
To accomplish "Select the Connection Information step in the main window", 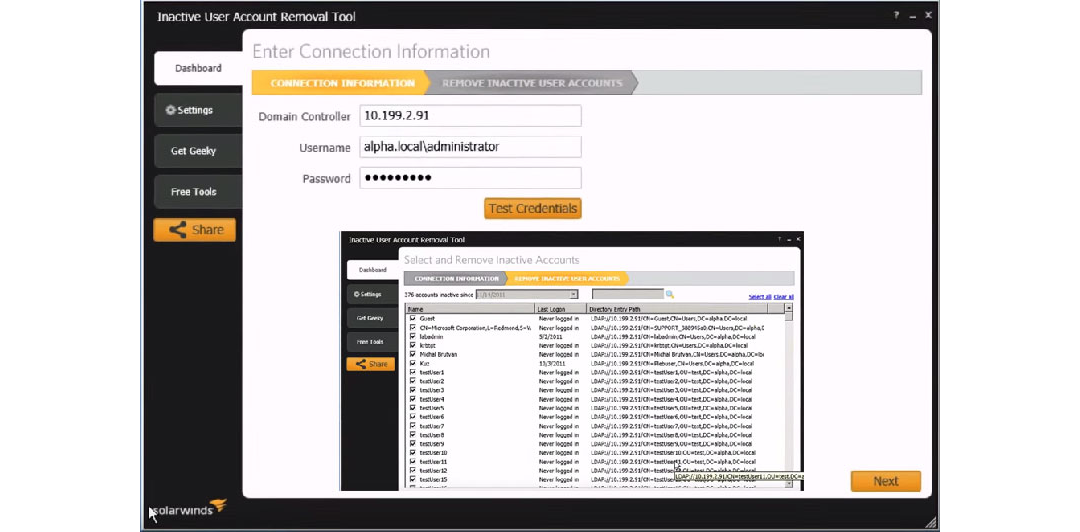I will [x=342, y=83].
